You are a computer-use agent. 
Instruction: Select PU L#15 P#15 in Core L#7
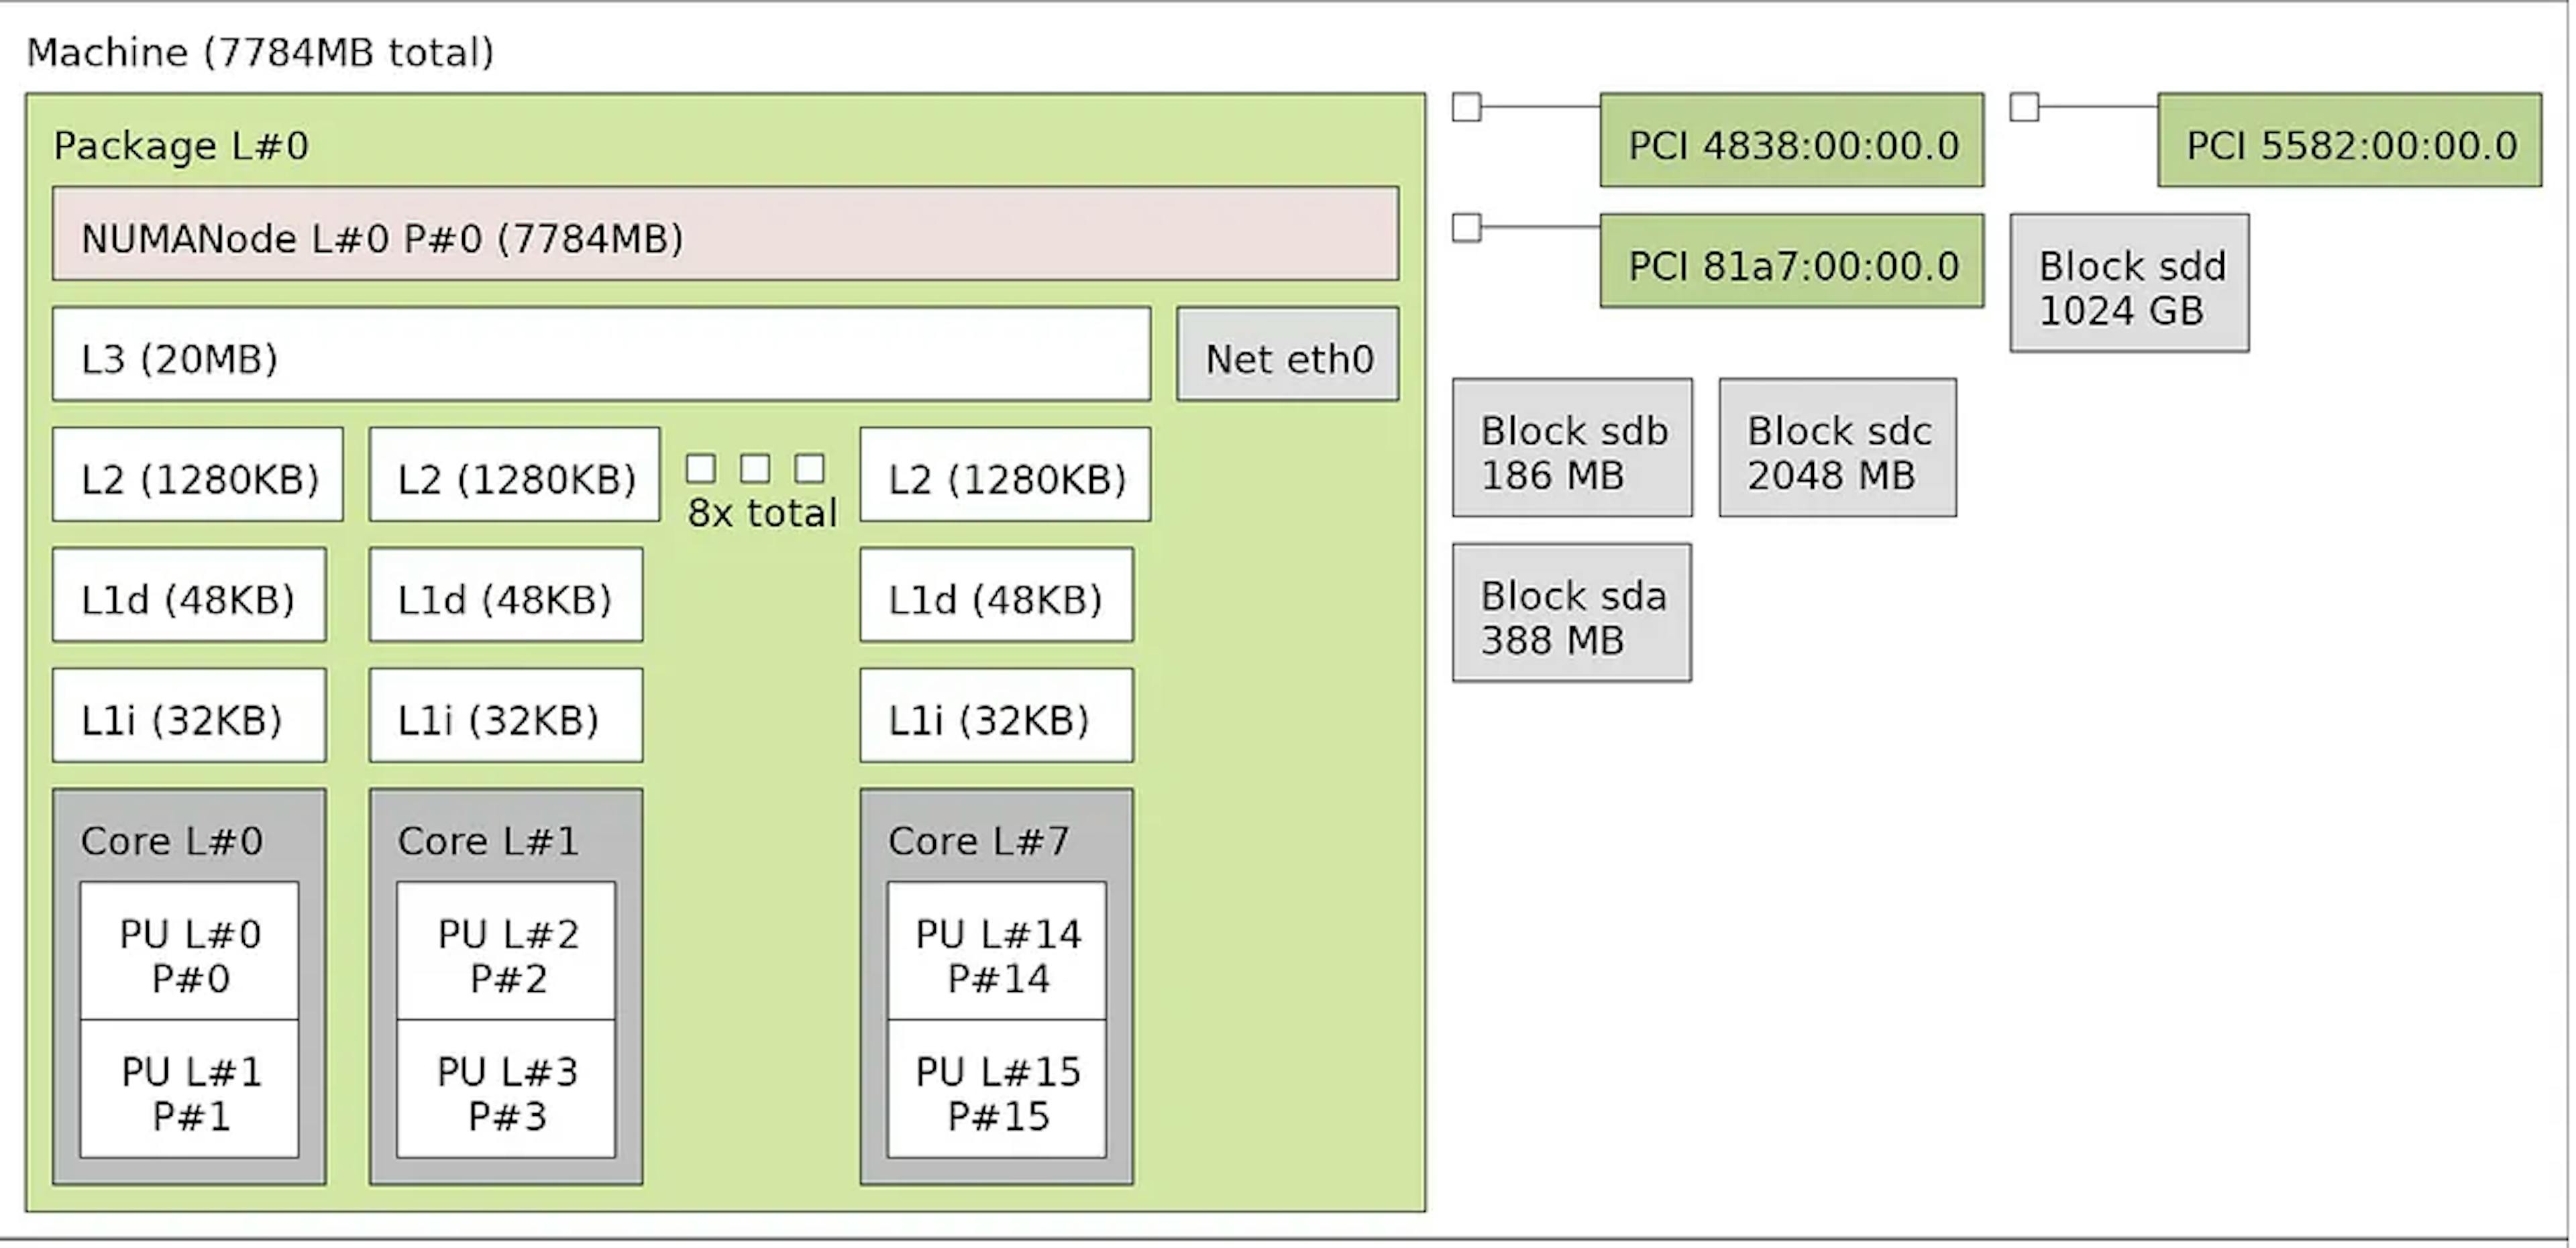point(997,1089)
